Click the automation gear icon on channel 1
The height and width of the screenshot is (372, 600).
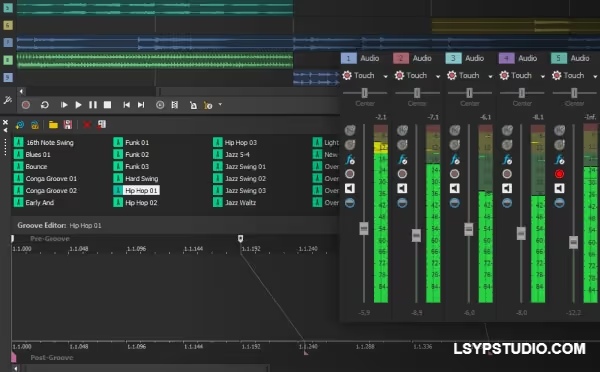click(x=347, y=75)
